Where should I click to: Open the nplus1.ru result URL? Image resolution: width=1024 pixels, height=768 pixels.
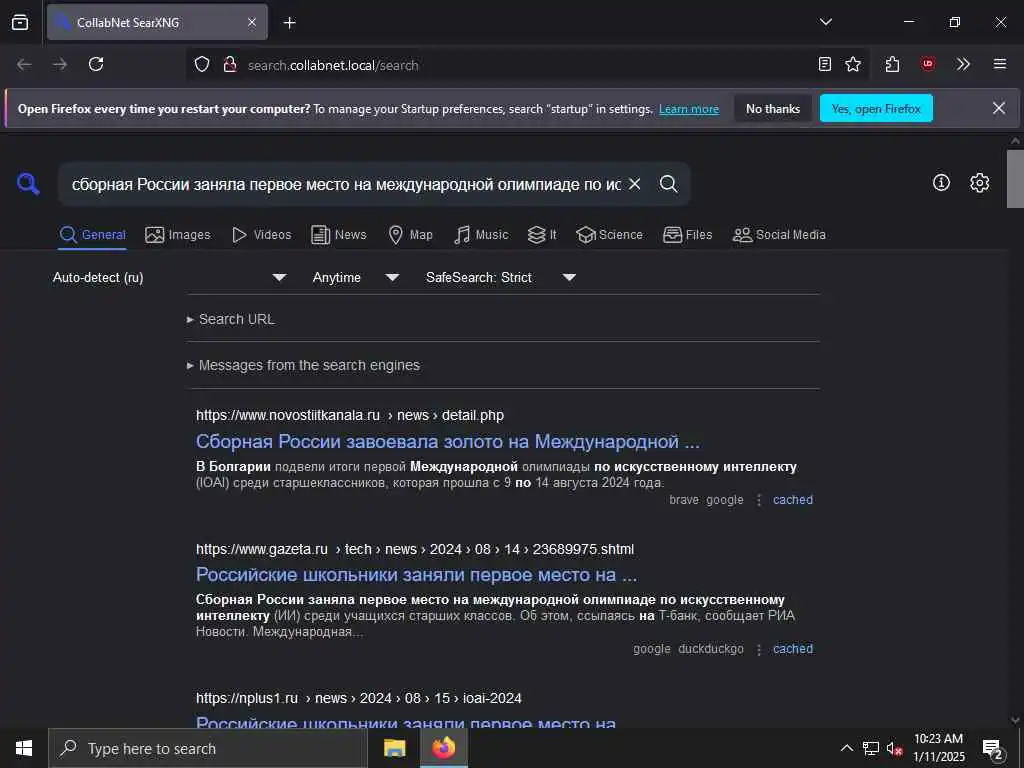coord(359,698)
